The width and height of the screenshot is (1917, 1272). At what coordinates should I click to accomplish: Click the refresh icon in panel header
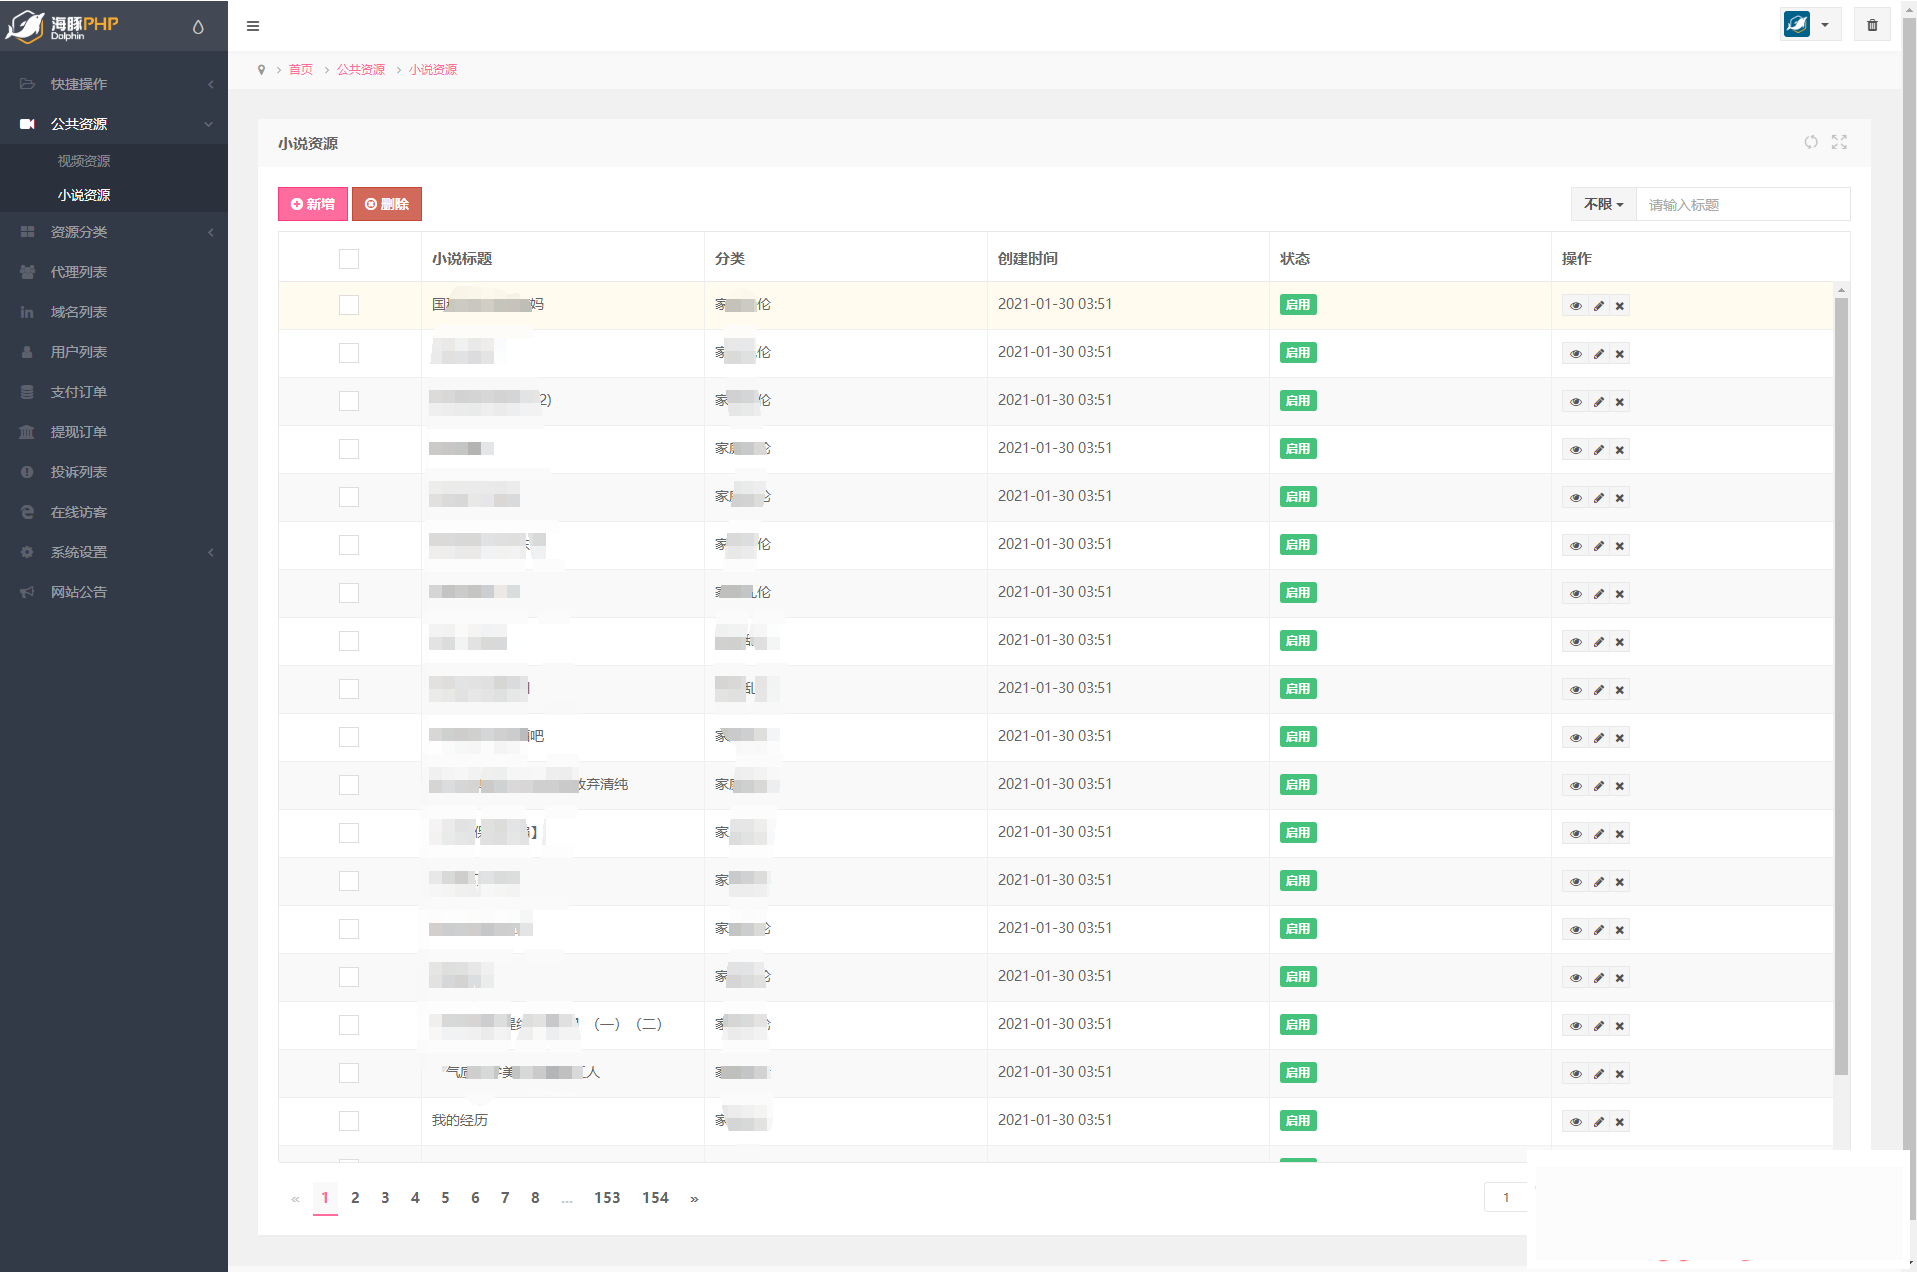(1811, 142)
